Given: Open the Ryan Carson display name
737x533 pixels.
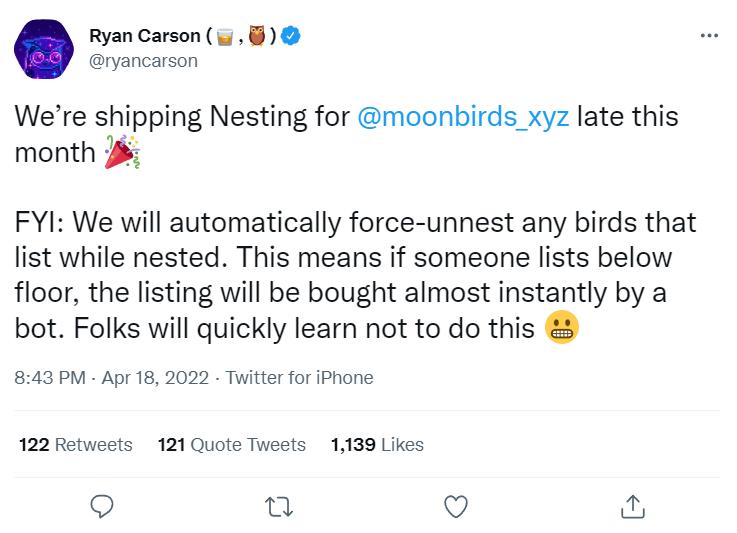Looking at the screenshot, I should [x=144, y=37].
